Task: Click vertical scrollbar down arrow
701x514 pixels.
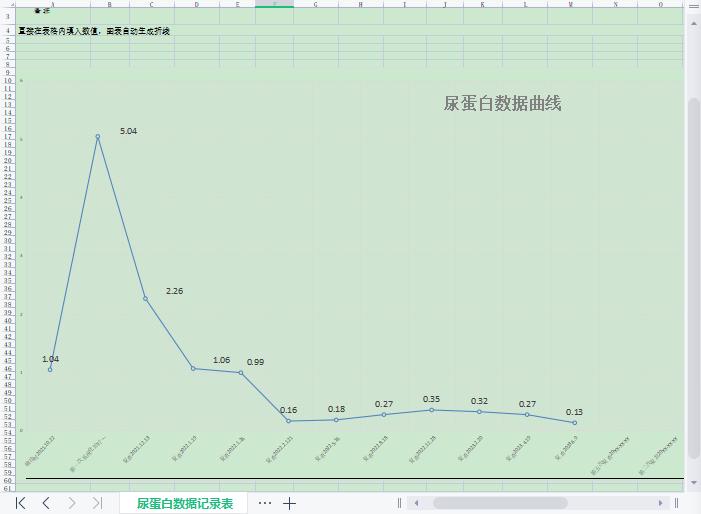Action: pyautogui.click(x=693, y=481)
